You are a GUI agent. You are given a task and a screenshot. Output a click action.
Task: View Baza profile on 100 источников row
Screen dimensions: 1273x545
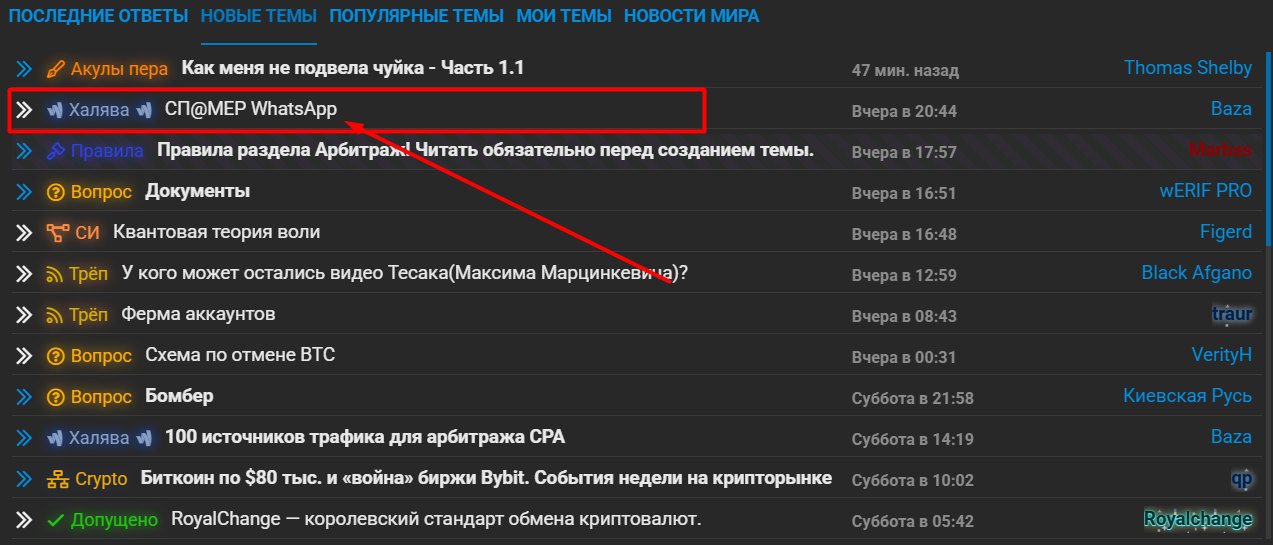[1231, 437]
